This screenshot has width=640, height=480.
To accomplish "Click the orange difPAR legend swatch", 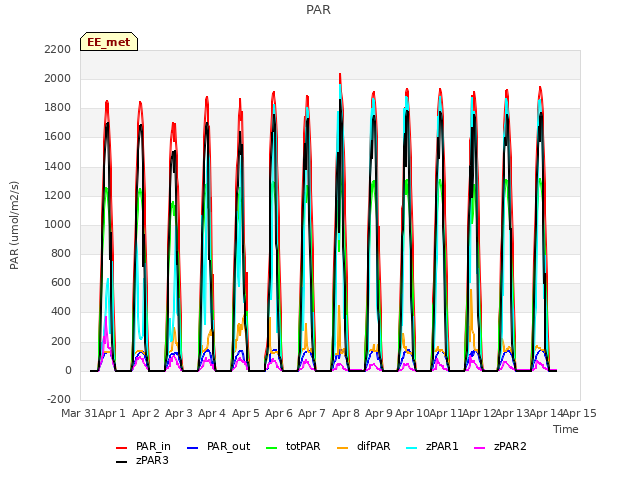I will coord(342,448).
